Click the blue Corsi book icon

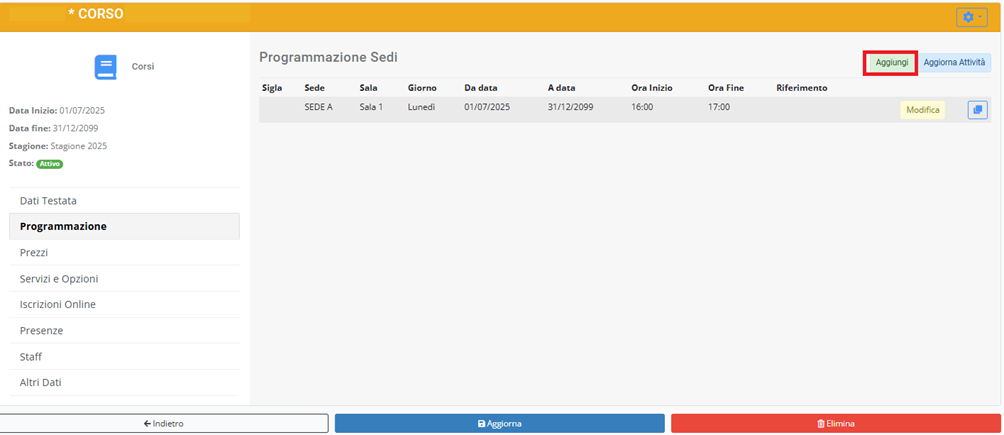105,67
